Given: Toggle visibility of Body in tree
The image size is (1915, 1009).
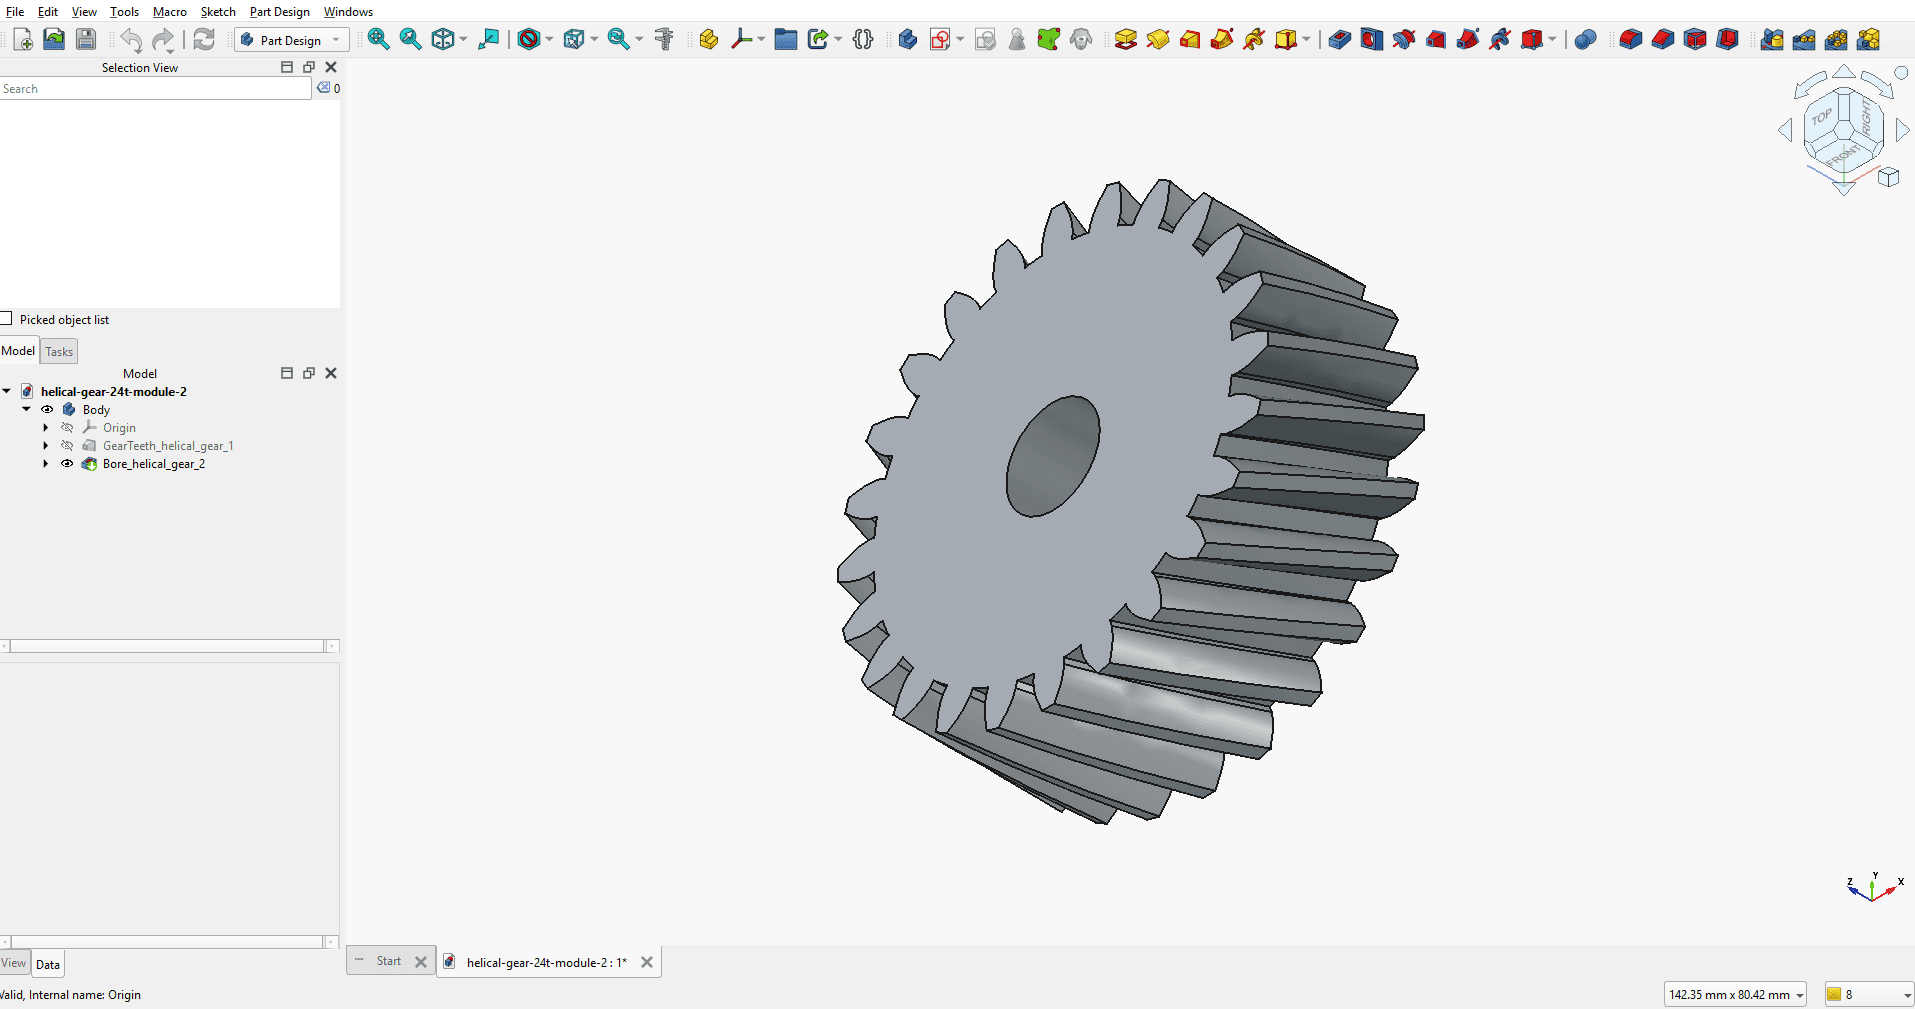Looking at the screenshot, I should pos(47,410).
